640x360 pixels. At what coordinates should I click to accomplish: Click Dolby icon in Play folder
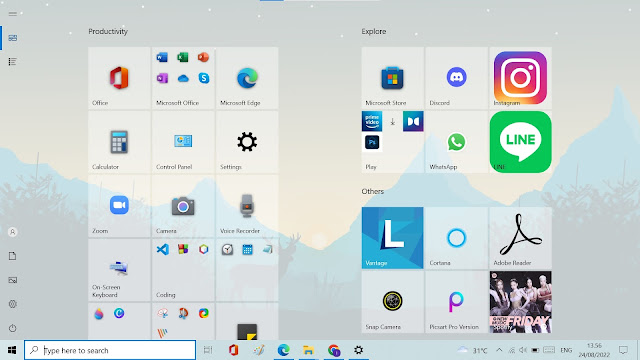pyautogui.click(x=413, y=121)
